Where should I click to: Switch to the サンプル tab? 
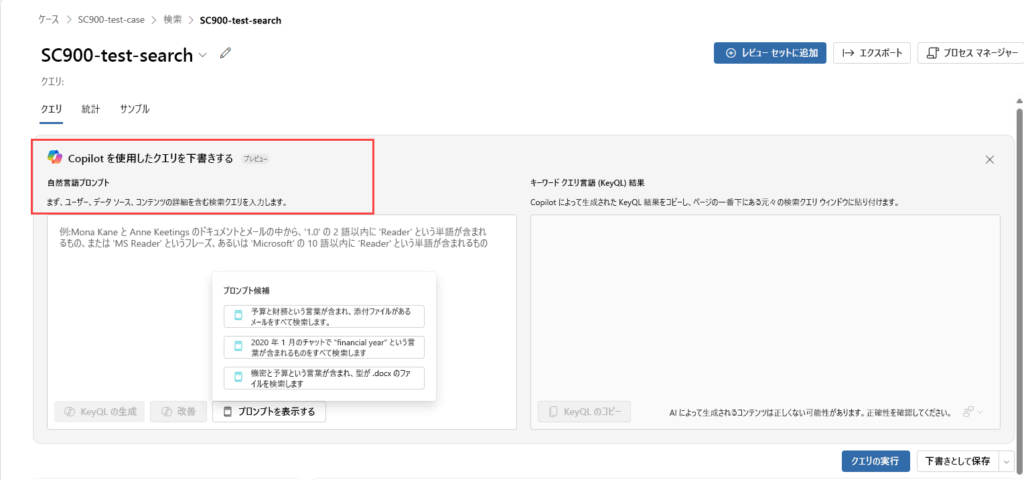tap(135, 108)
